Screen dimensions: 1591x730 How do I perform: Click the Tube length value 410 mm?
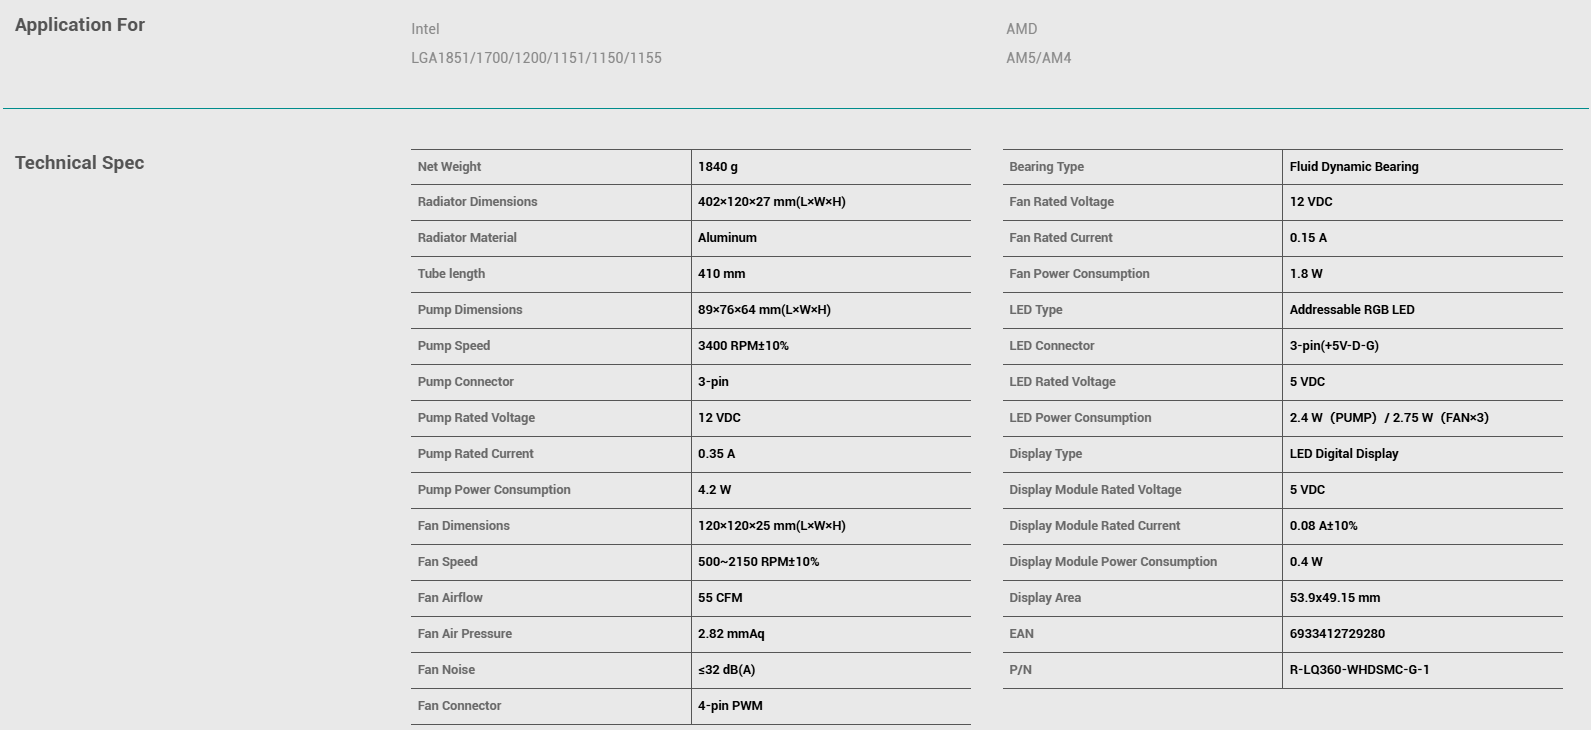(x=721, y=274)
